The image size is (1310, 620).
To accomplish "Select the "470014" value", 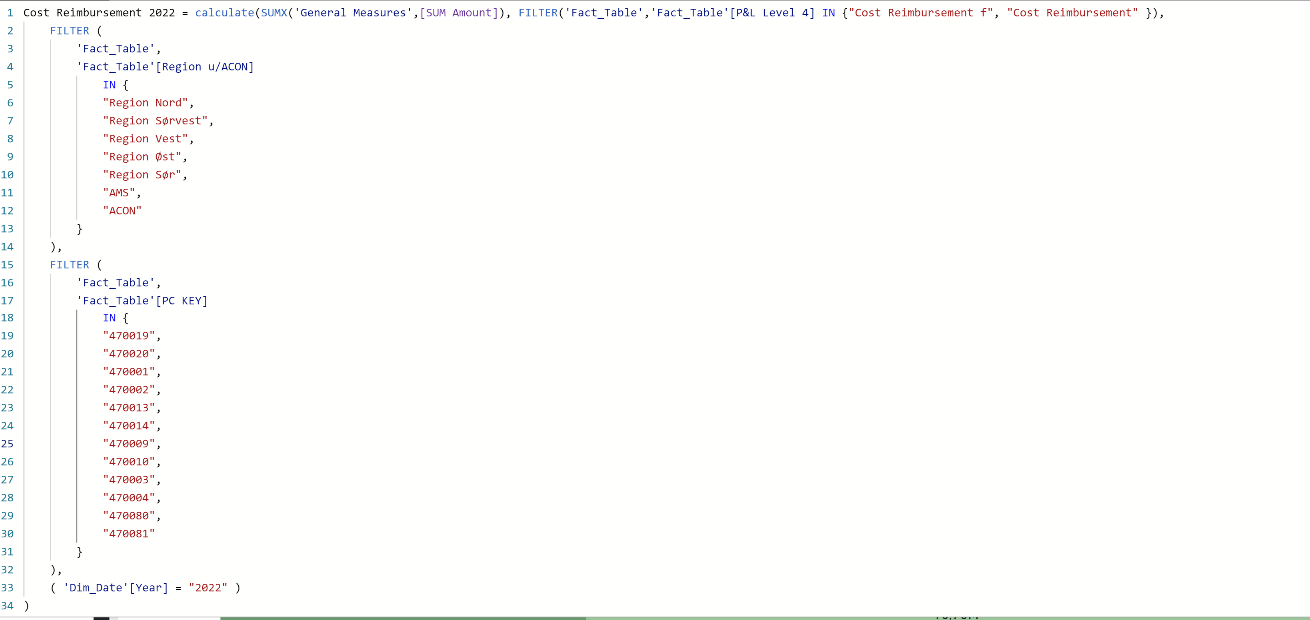I will click(x=128, y=426).
